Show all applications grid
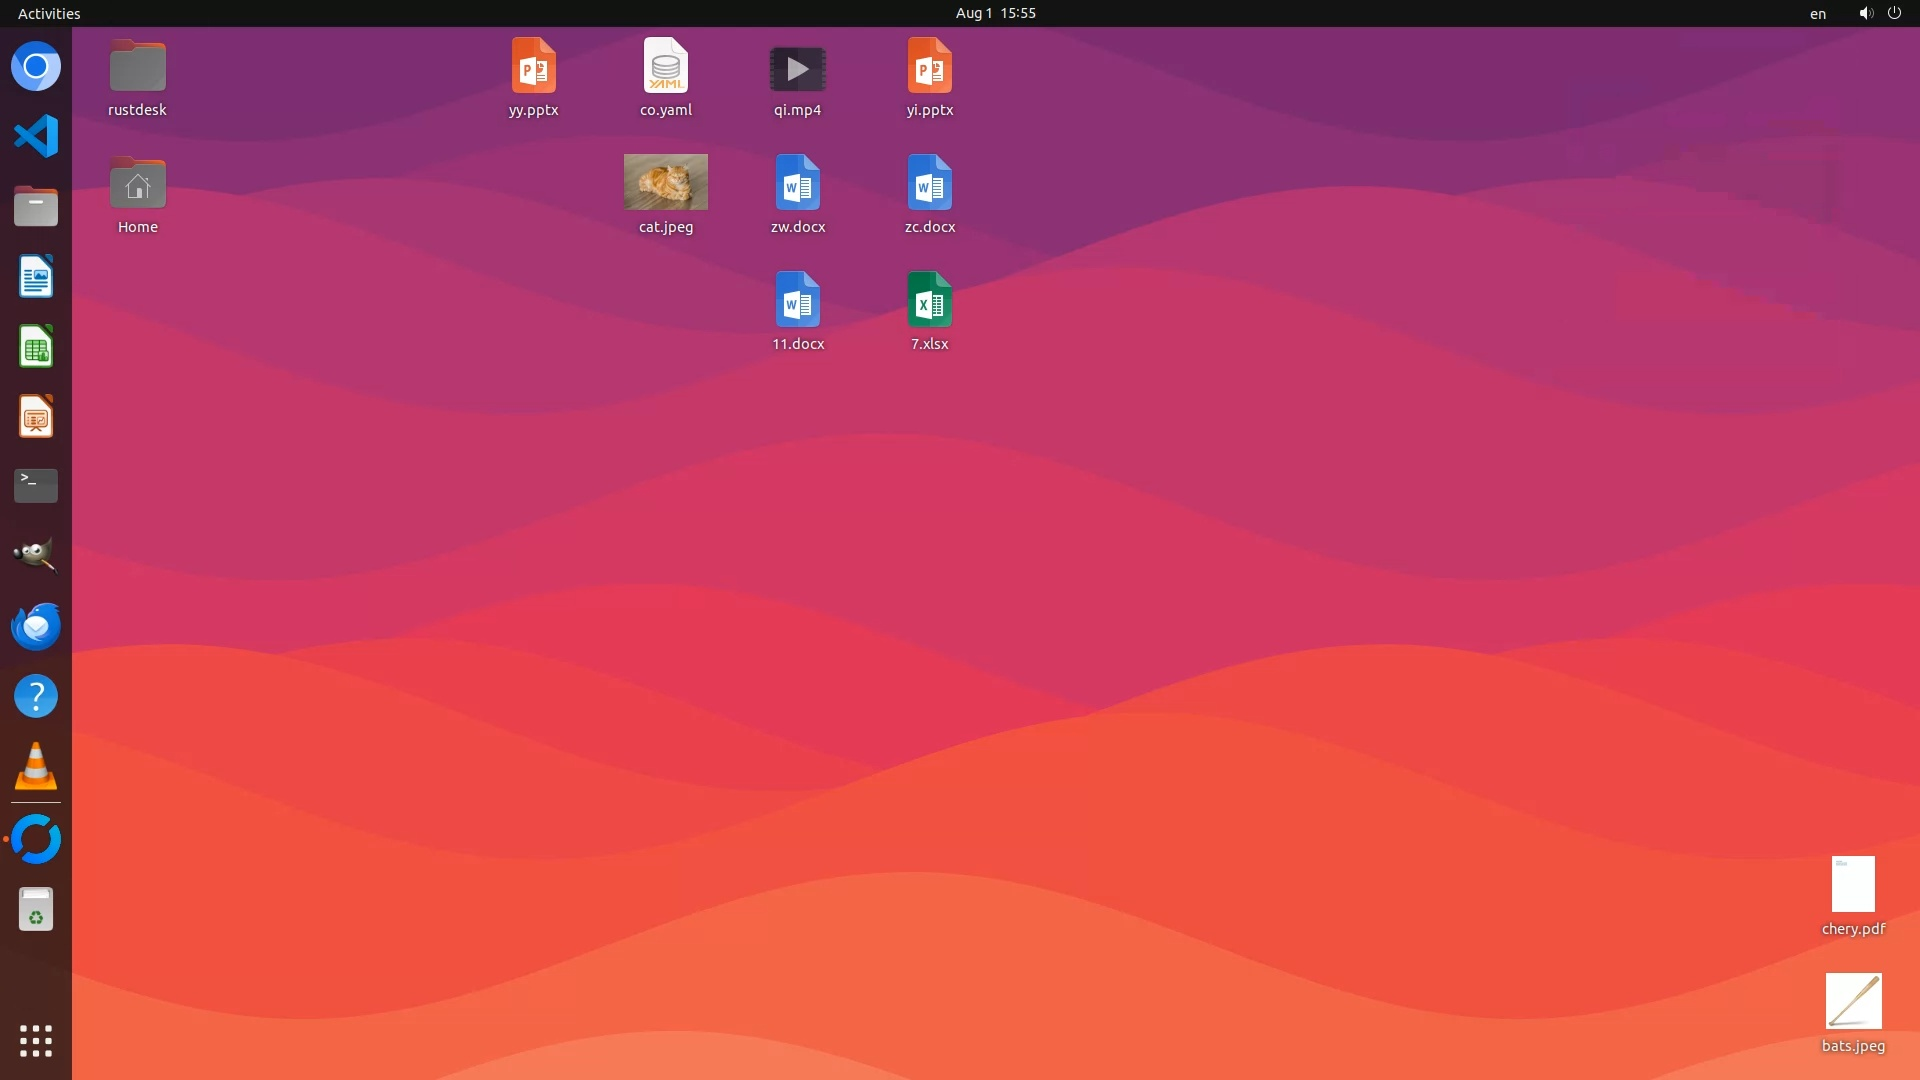 36,1041
